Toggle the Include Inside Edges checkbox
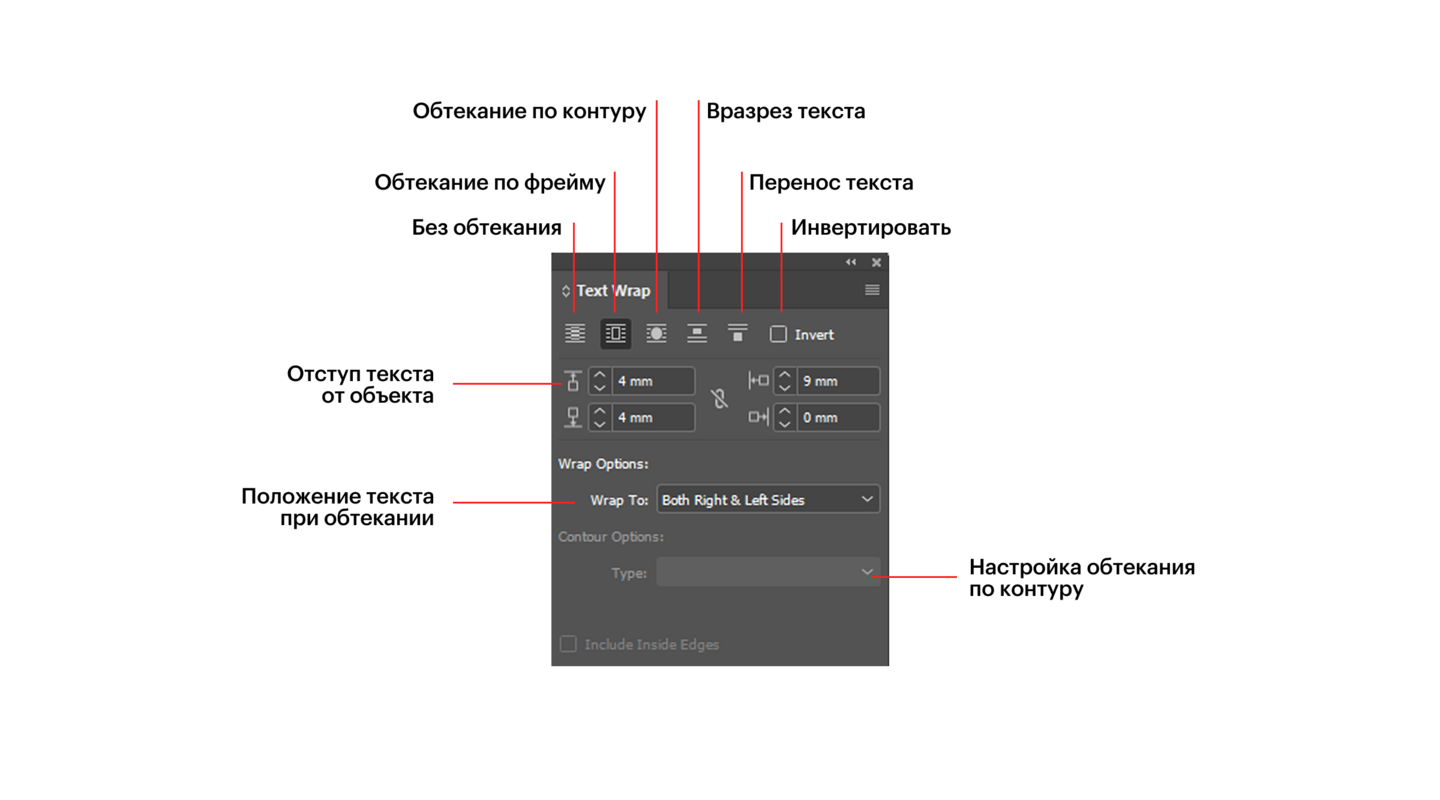The width and height of the screenshot is (1440, 800). [568, 644]
